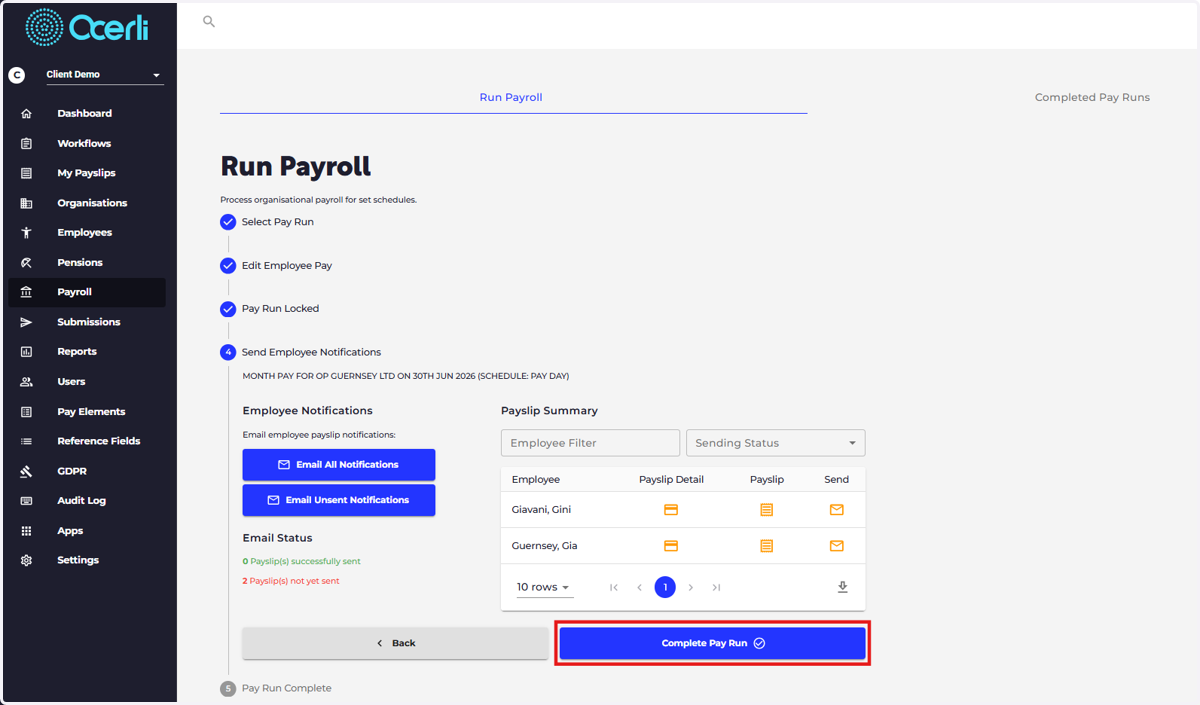Viewport: 1200px width, 705px height.
Task: Click the Pay Elements sidebar icon
Action: tap(27, 412)
